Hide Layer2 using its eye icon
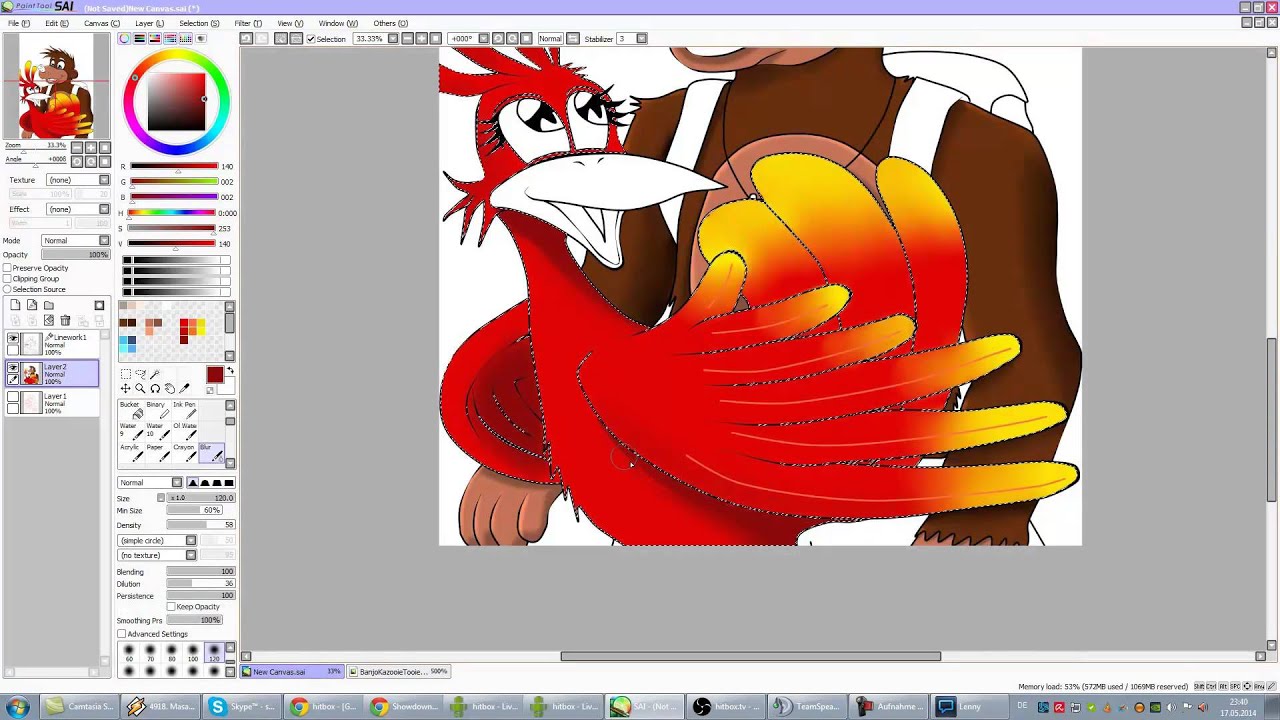 (x=13, y=369)
